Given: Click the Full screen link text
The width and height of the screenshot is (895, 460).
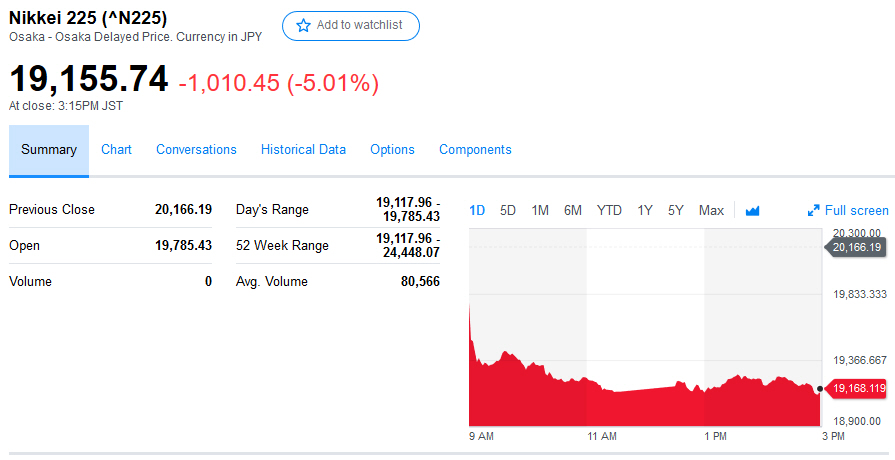Looking at the screenshot, I should pyautogui.click(x=856, y=210).
